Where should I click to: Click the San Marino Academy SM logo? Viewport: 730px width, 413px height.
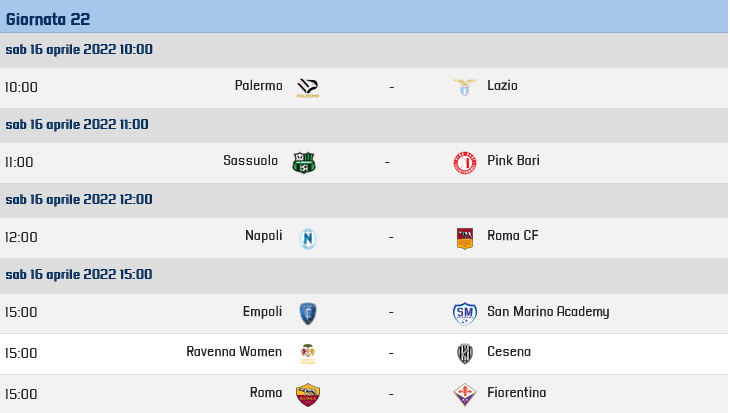(465, 313)
